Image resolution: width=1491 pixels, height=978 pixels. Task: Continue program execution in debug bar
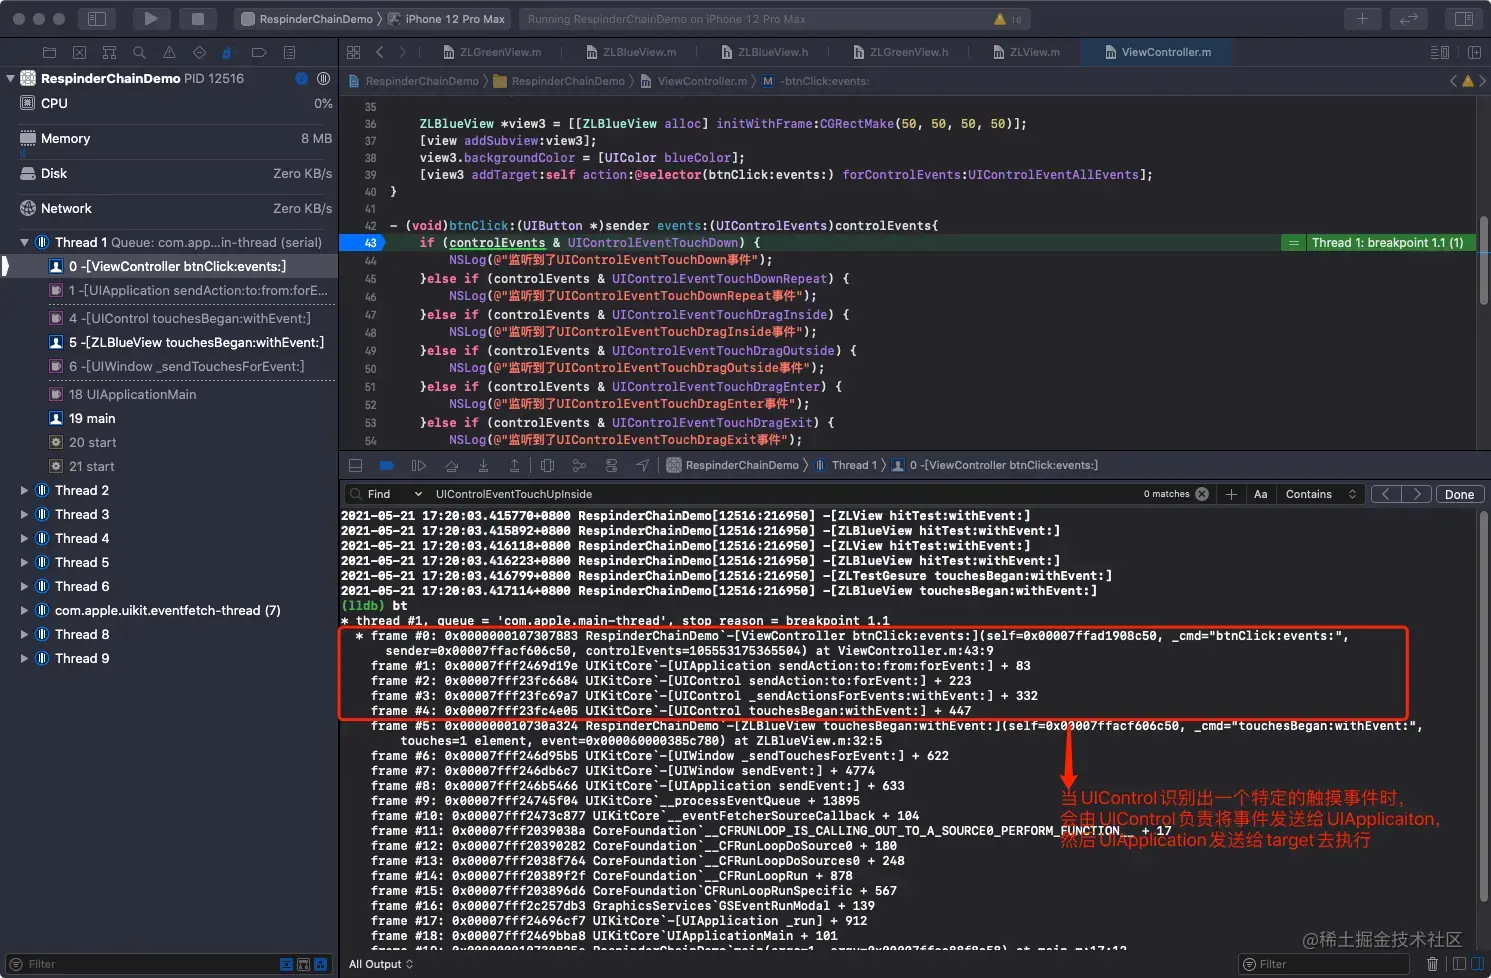pyautogui.click(x=419, y=465)
